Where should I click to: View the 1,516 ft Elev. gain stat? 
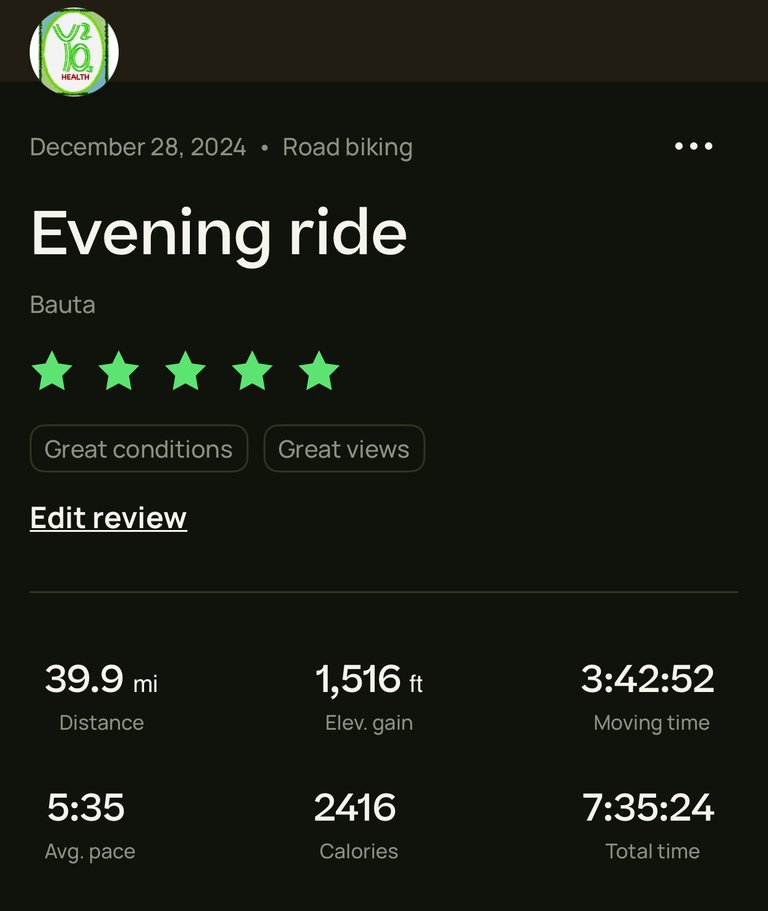click(369, 697)
